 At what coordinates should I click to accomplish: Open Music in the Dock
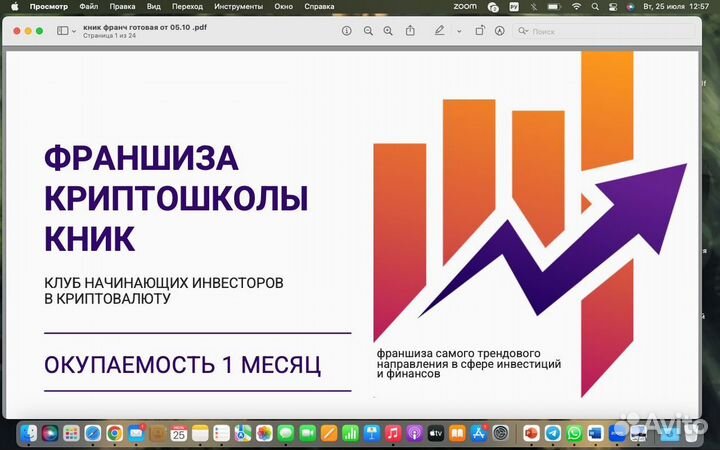coord(393,433)
